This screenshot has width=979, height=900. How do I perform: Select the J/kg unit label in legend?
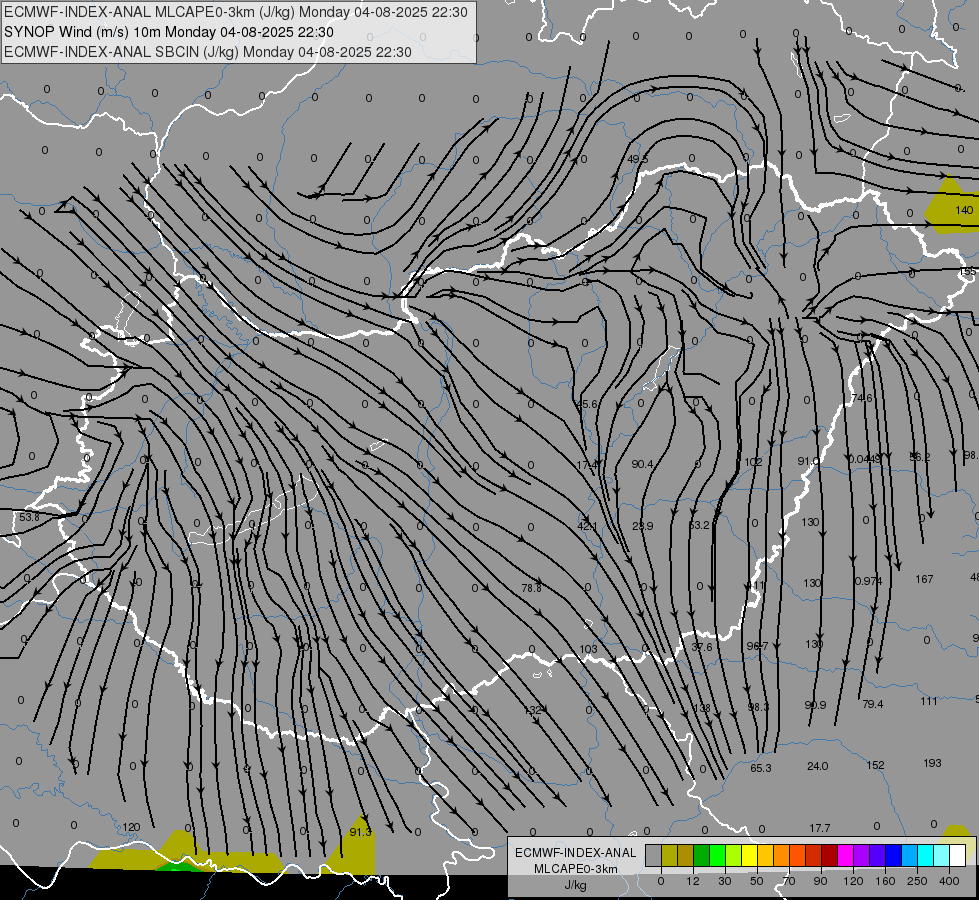coord(576,885)
